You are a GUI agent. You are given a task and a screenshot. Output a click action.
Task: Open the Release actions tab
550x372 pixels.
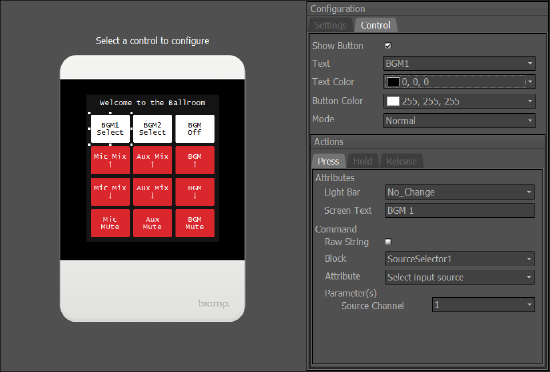401,161
